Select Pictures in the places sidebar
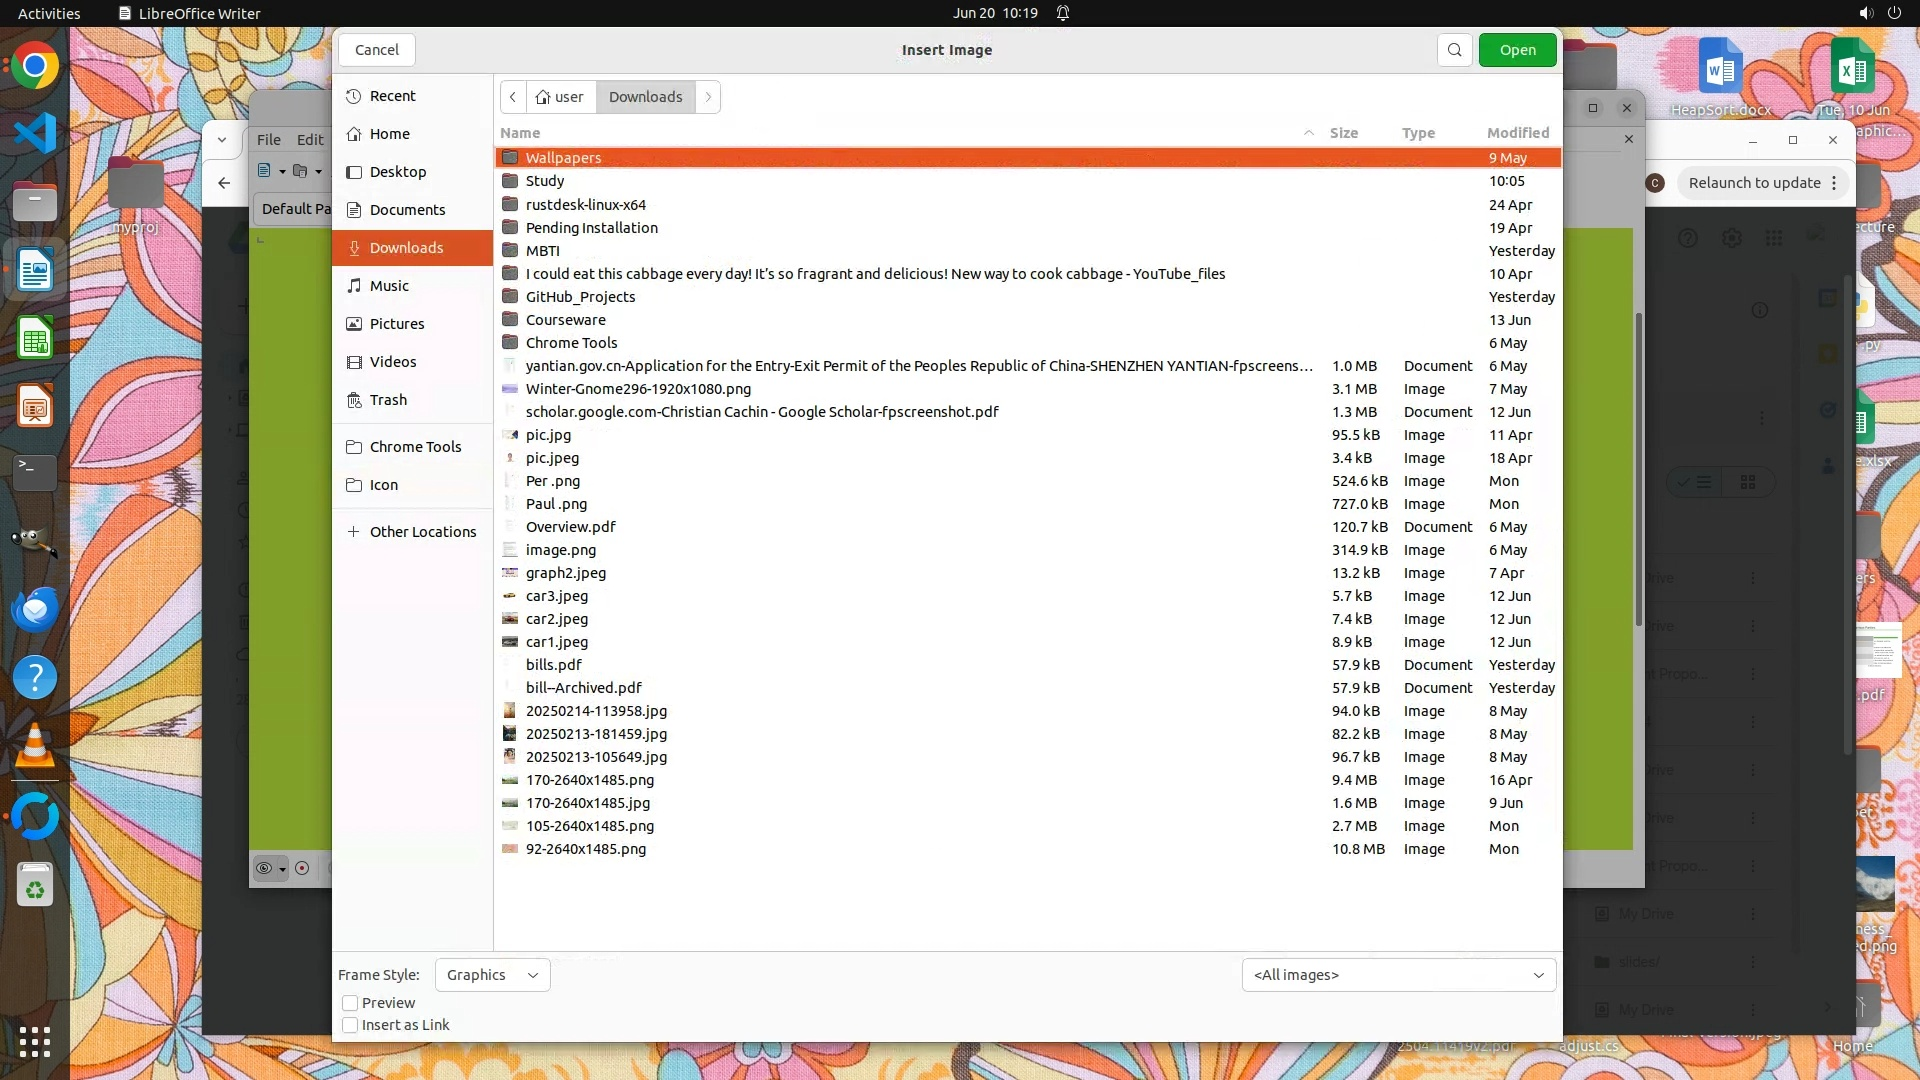This screenshot has width=1920, height=1080. [x=397, y=324]
